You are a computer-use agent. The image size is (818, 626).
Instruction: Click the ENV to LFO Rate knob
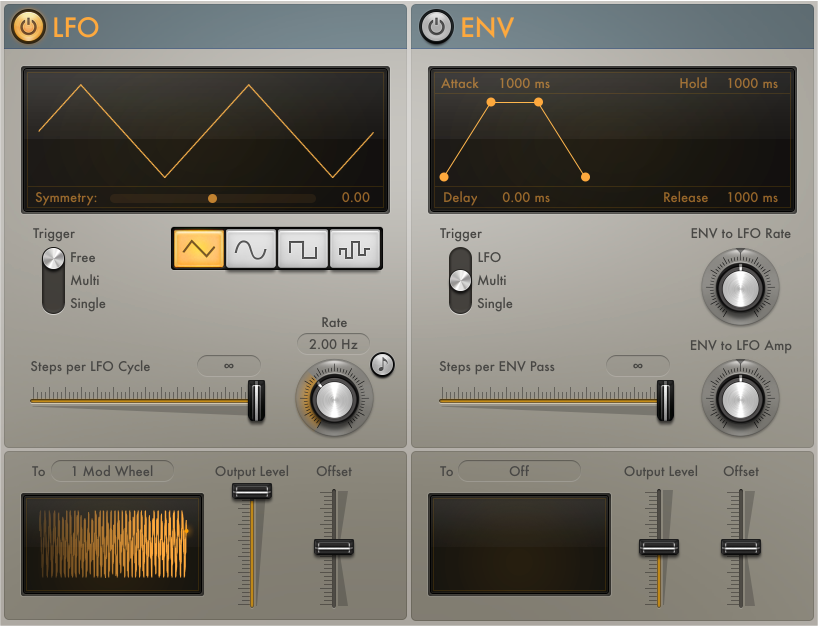pos(740,287)
